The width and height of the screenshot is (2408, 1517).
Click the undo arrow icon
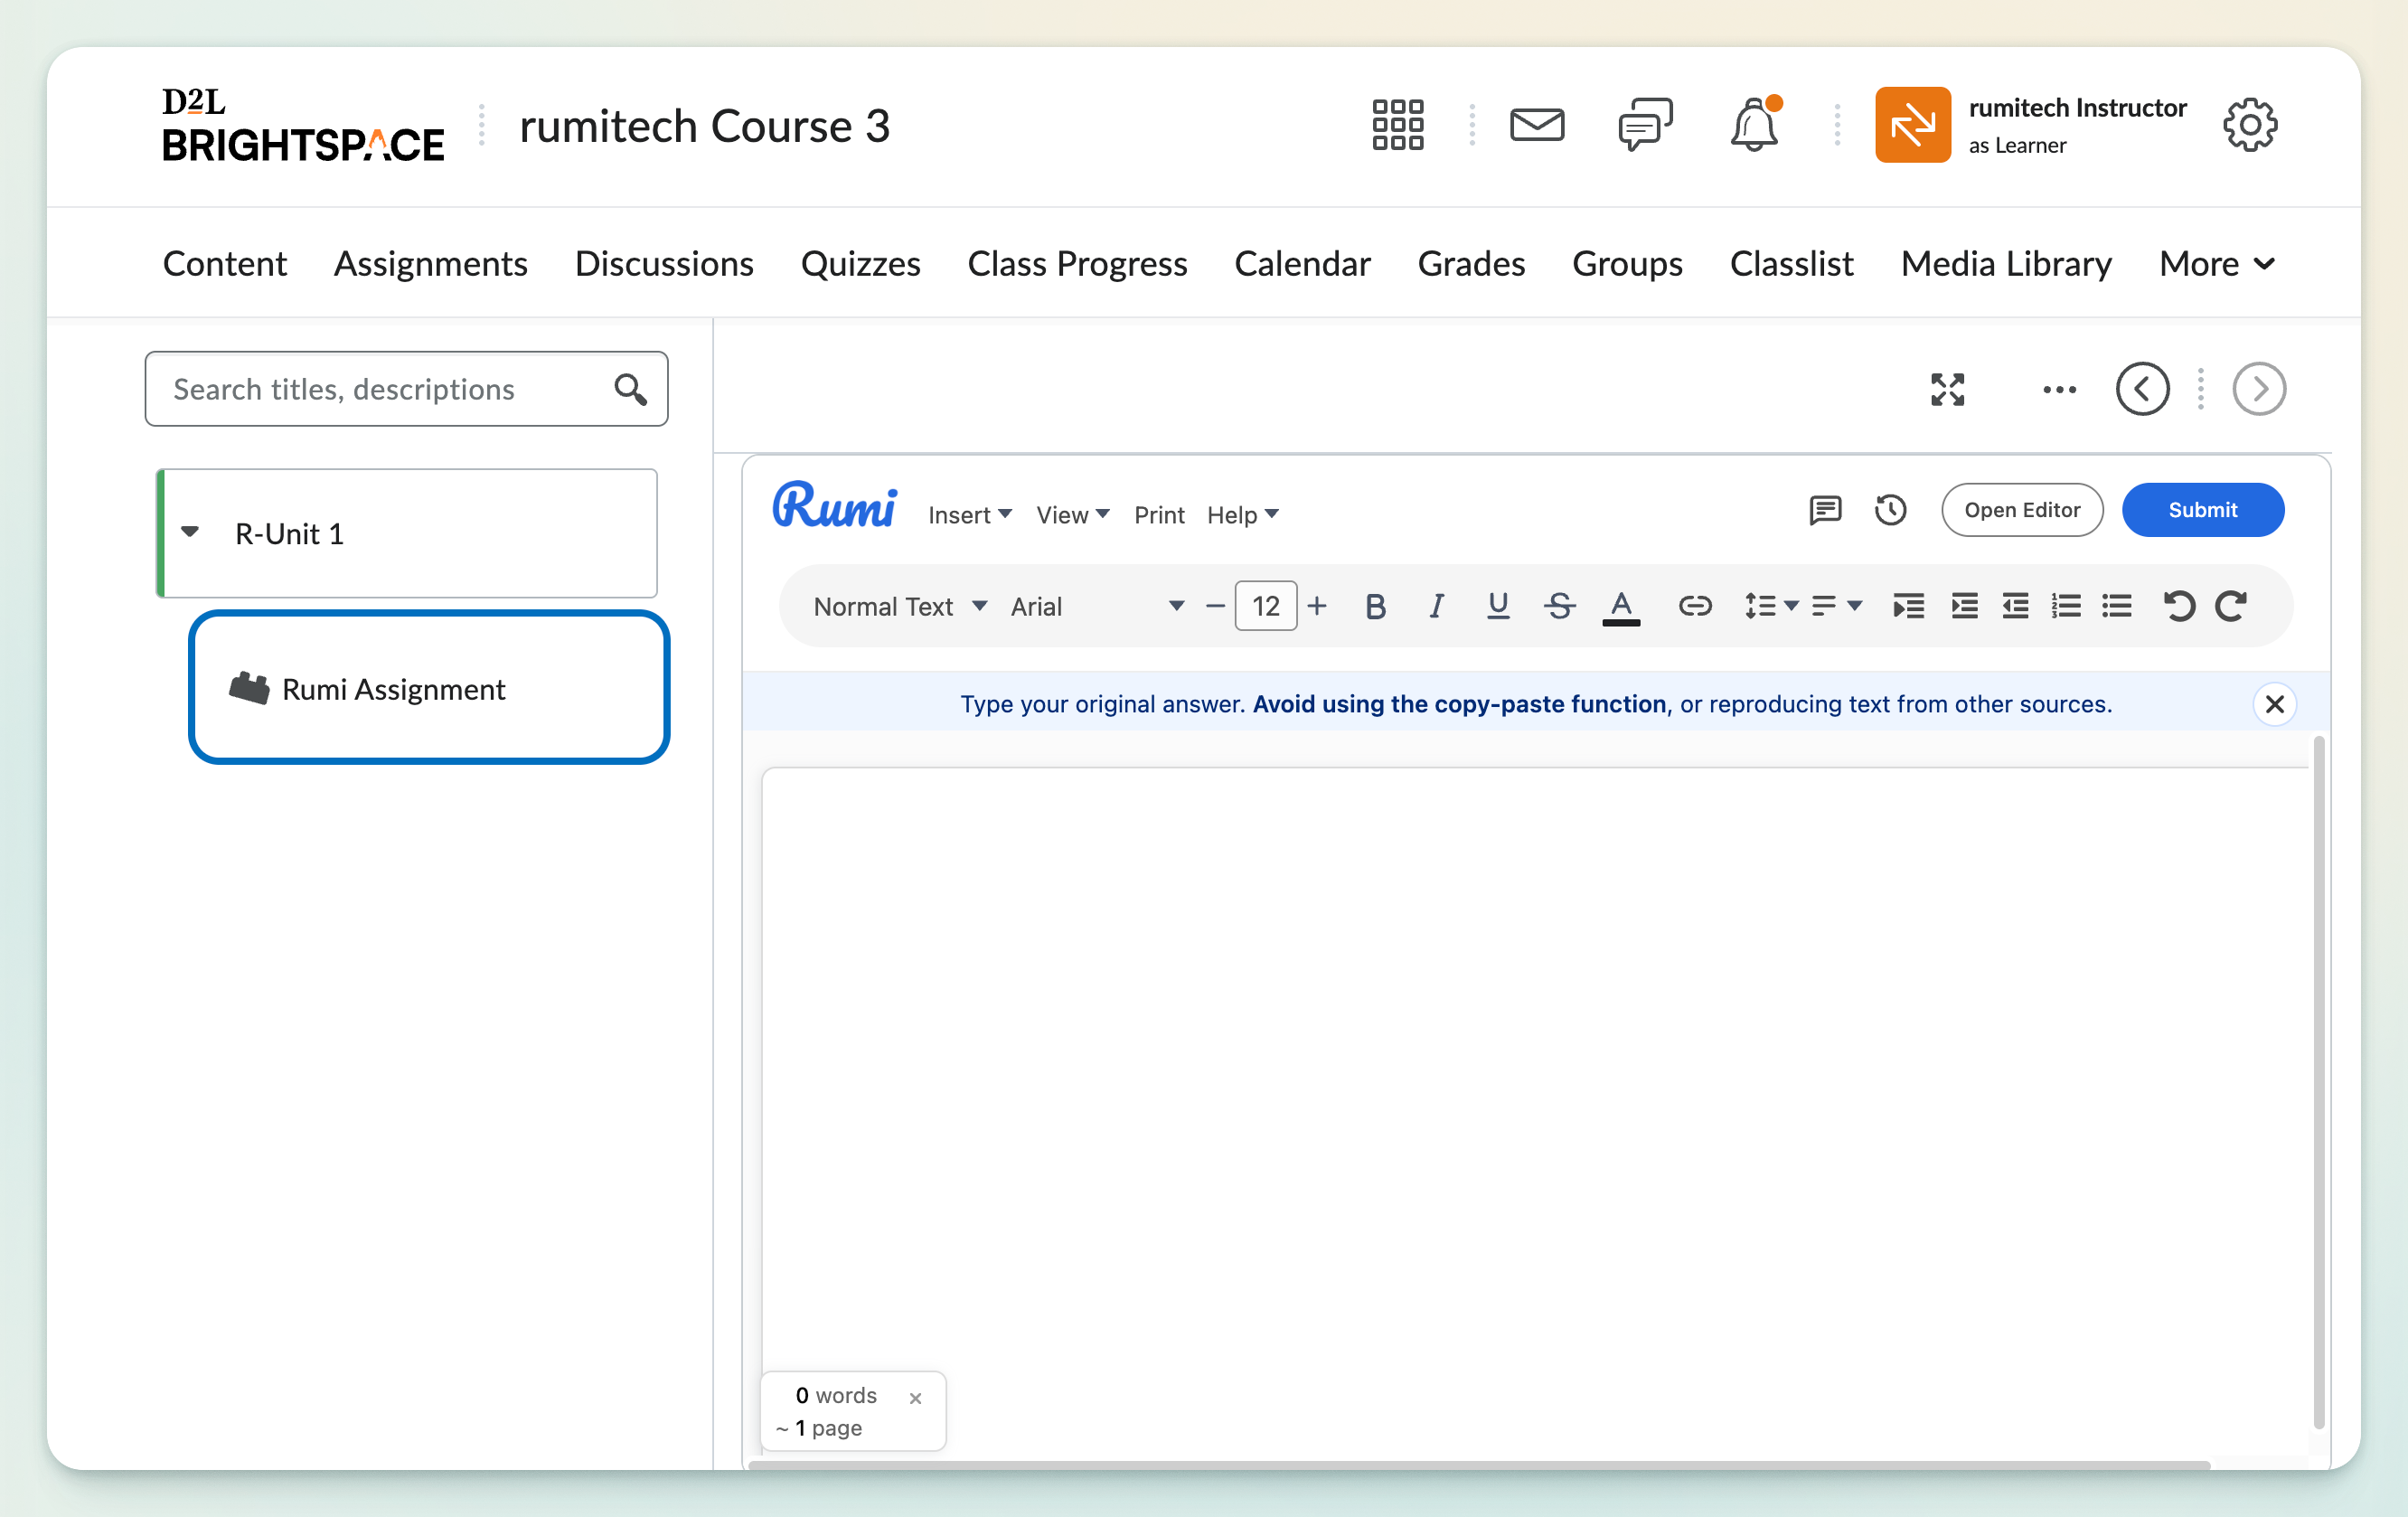(x=2179, y=606)
